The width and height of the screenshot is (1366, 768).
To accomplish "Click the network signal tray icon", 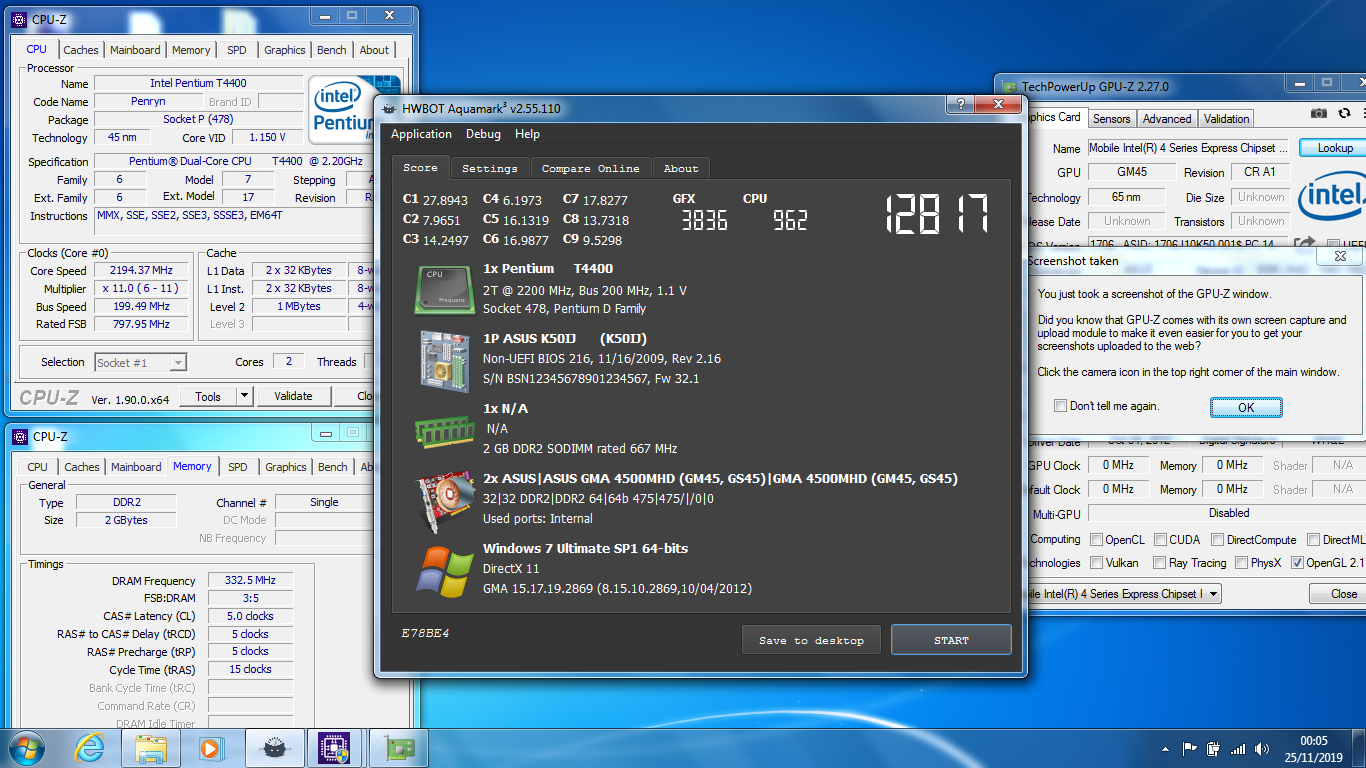I will [x=1238, y=748].
